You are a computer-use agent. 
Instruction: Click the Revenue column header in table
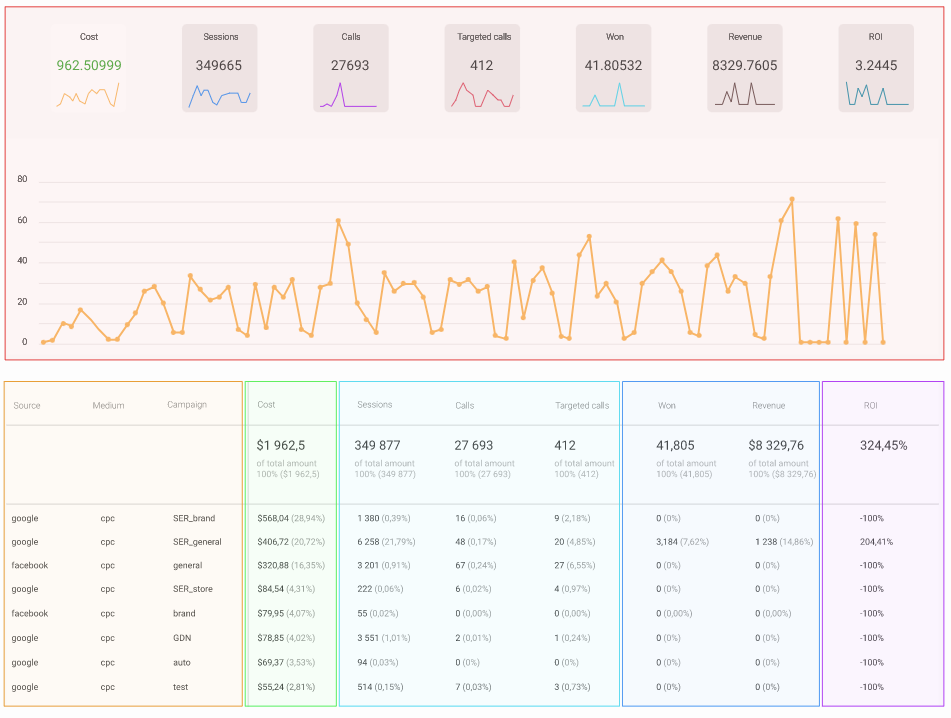pos(768,405)
